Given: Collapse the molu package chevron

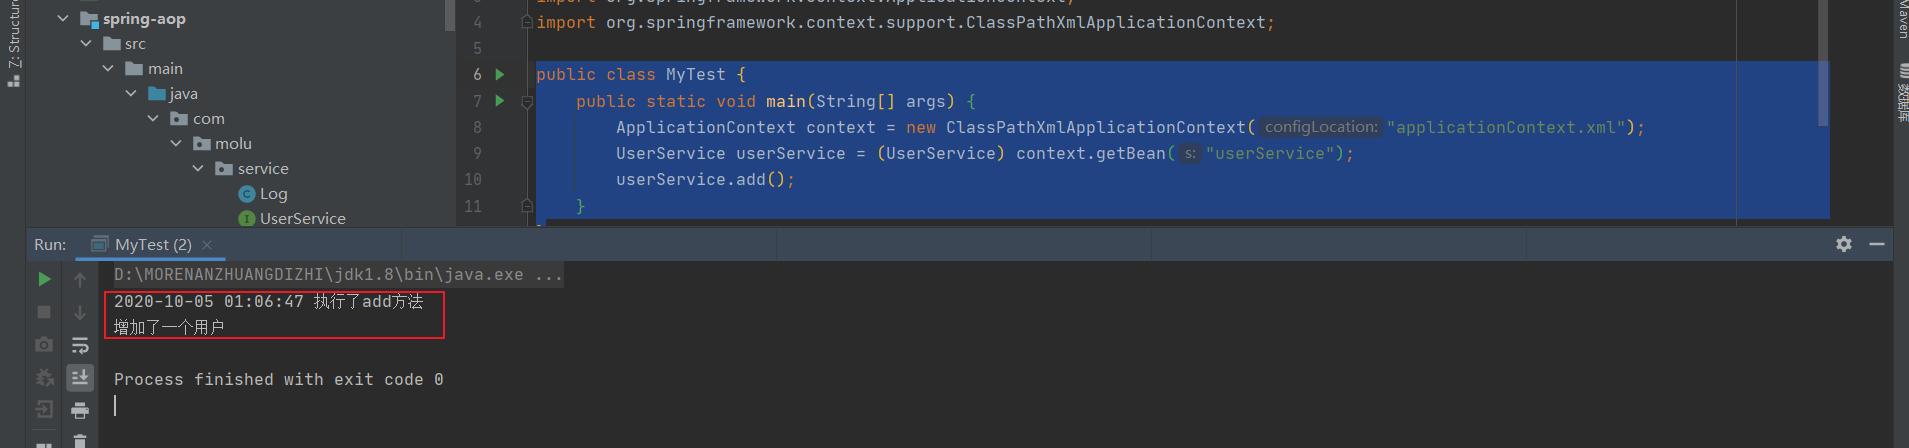Looking at the screenshot, I should coord(176,144).
